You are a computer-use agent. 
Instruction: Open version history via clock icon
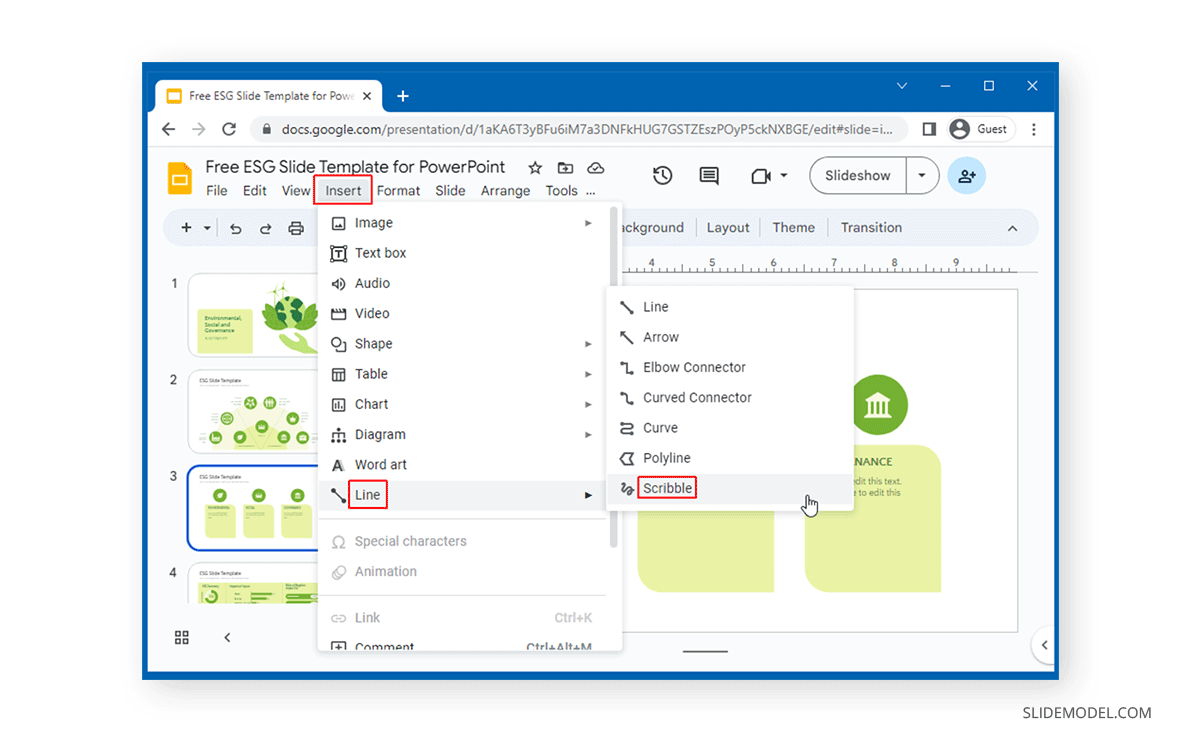click(x=661, y=175)
